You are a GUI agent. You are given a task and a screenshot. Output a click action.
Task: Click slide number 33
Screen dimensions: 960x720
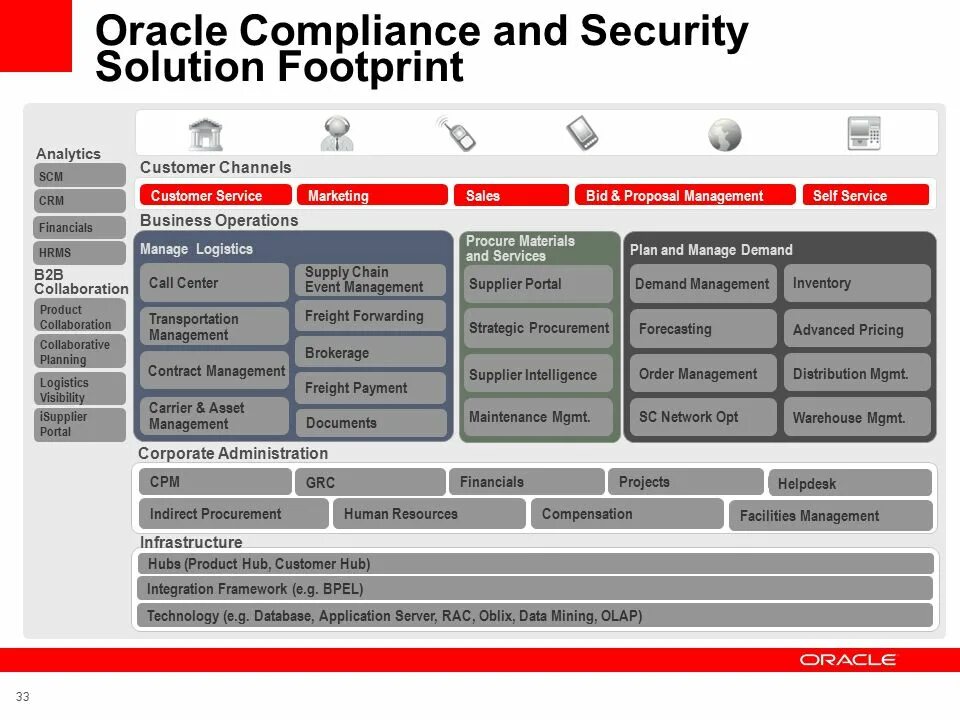tap(23, 696)
